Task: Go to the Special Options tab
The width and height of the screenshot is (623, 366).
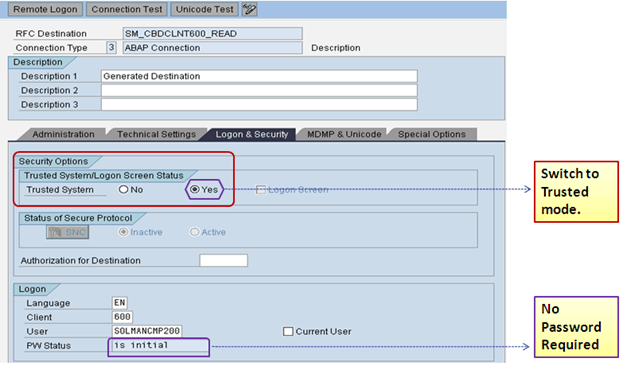Action: coord(432,134)
